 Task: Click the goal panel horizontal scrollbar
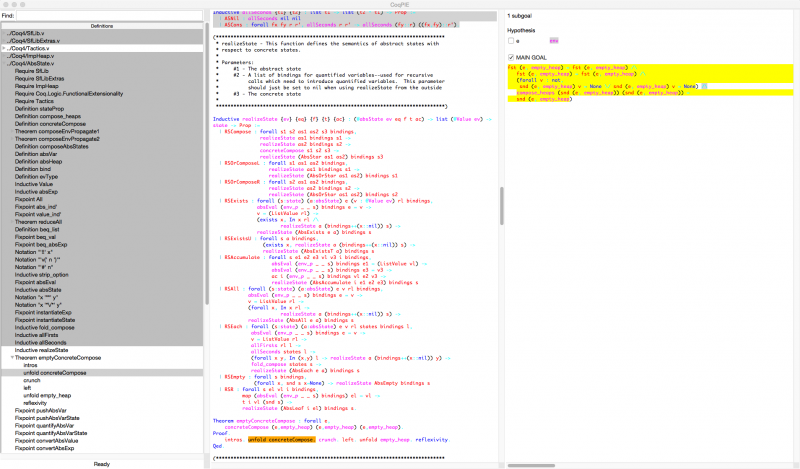[x=531, y=465]
